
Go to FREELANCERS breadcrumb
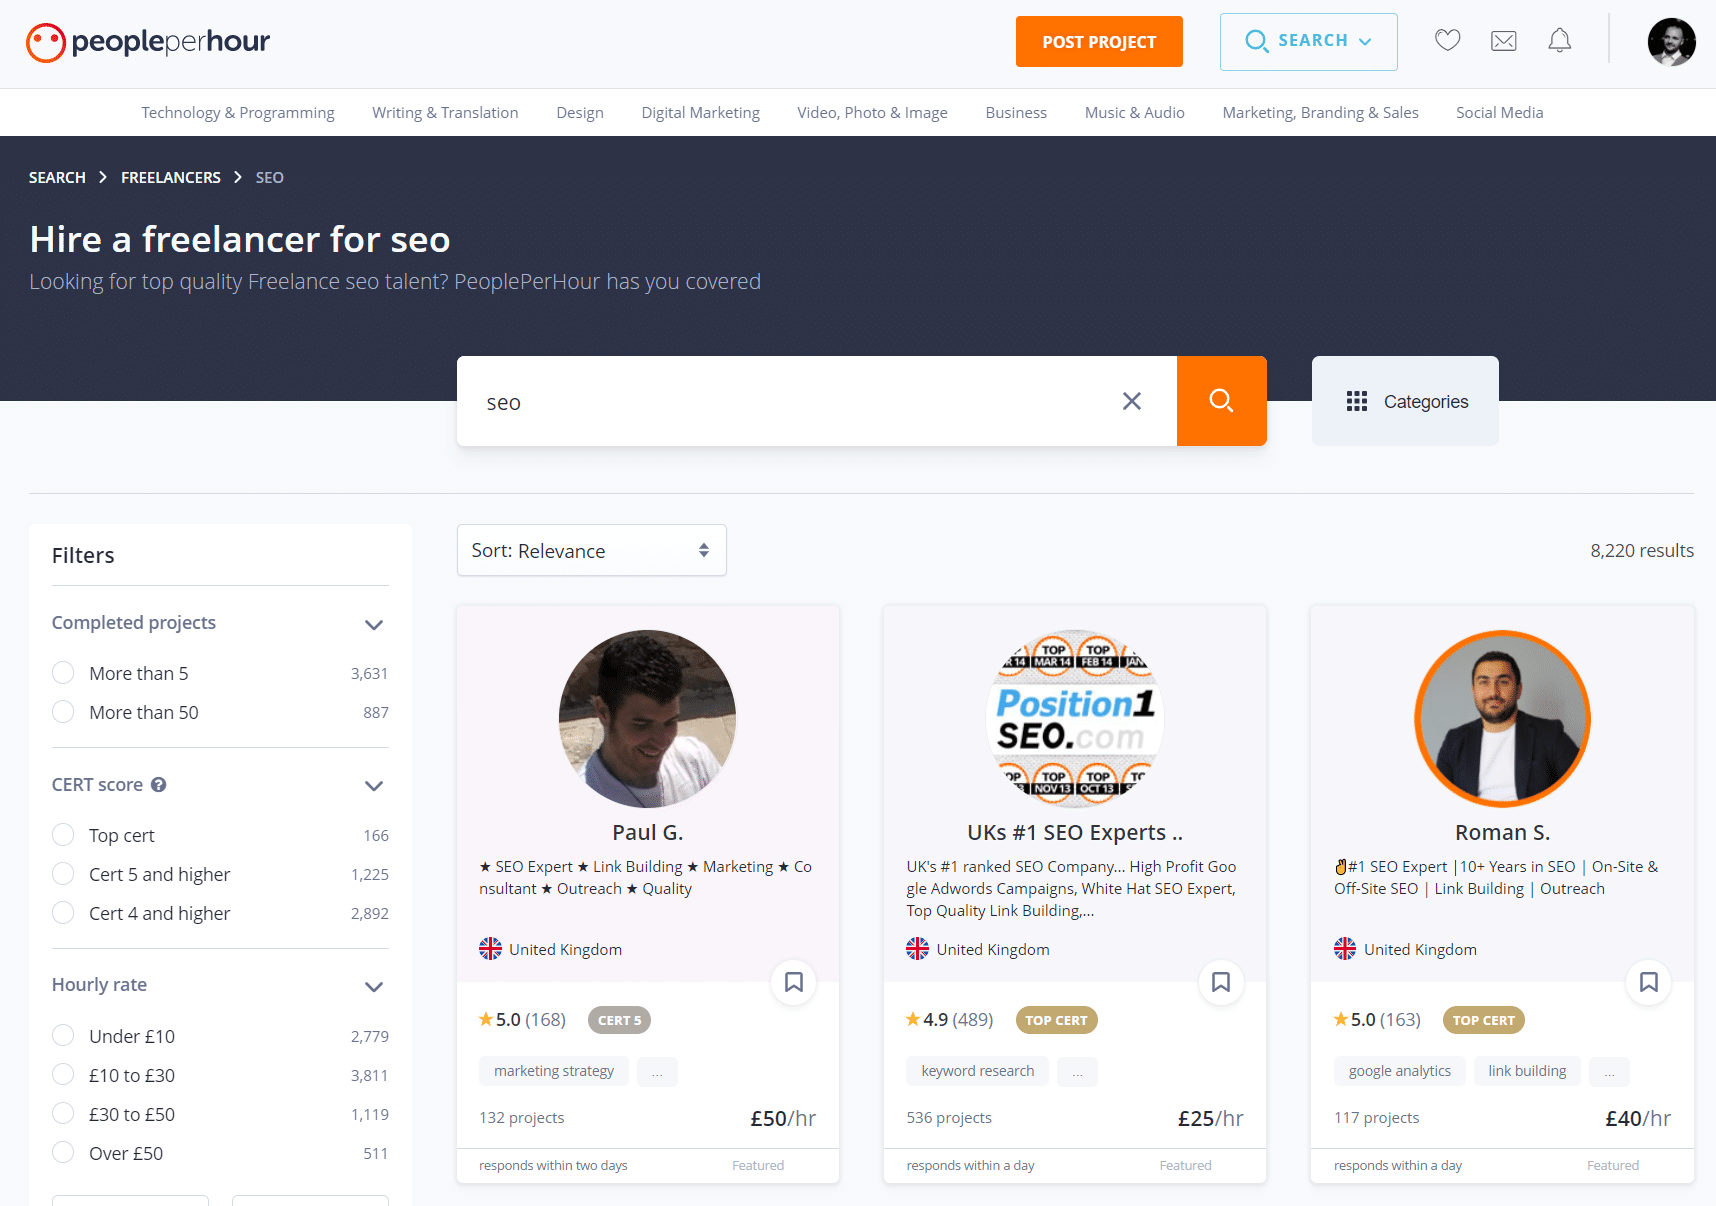coord(171,177)
